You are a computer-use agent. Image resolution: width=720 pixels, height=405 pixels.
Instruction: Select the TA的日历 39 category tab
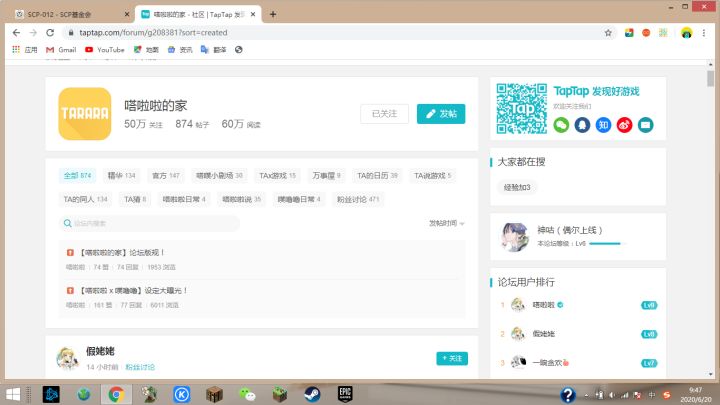[x=377, y=175]
